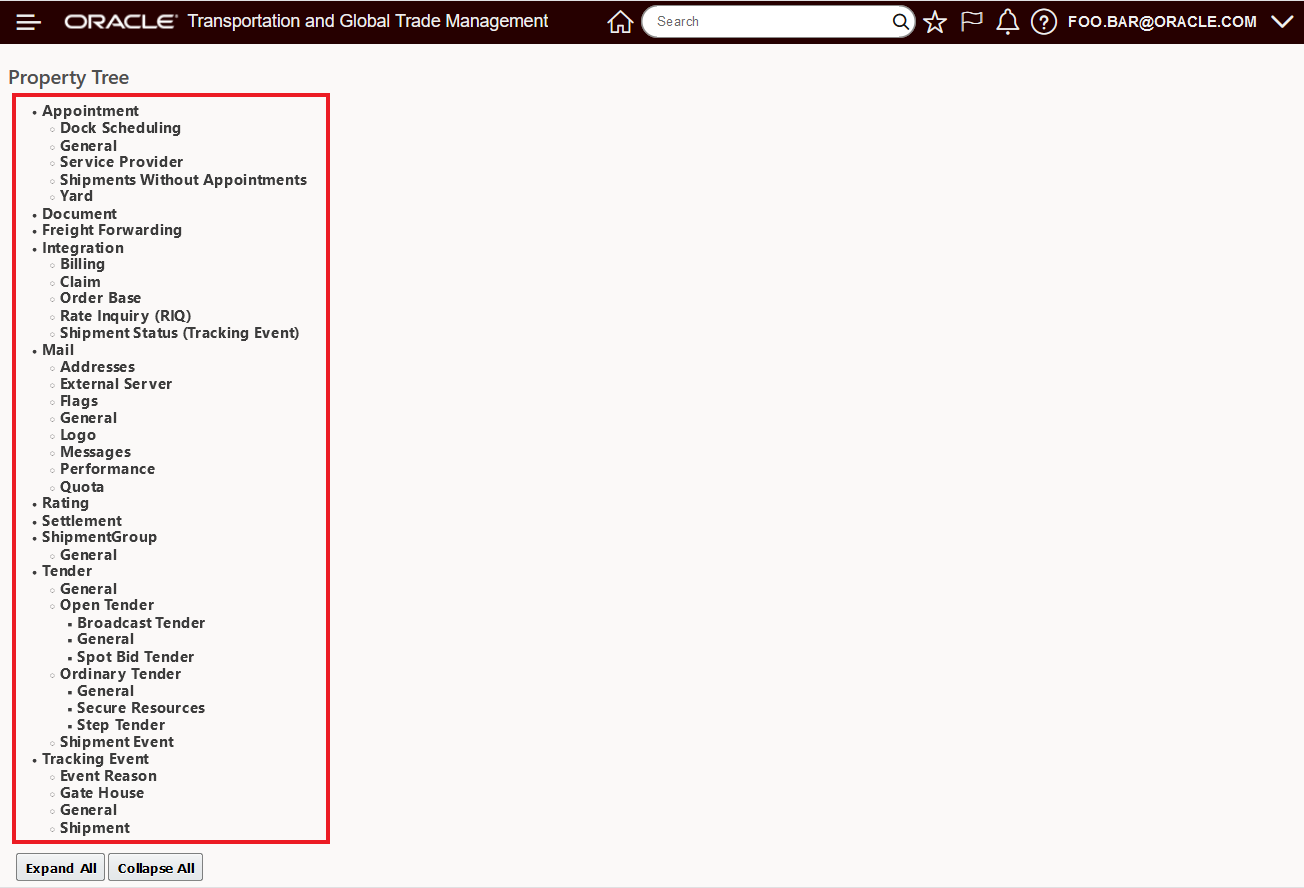This screenshot has width=1304, height=888.
Task: Open Shipments Without Appointments
Action: tap(183, 180)
